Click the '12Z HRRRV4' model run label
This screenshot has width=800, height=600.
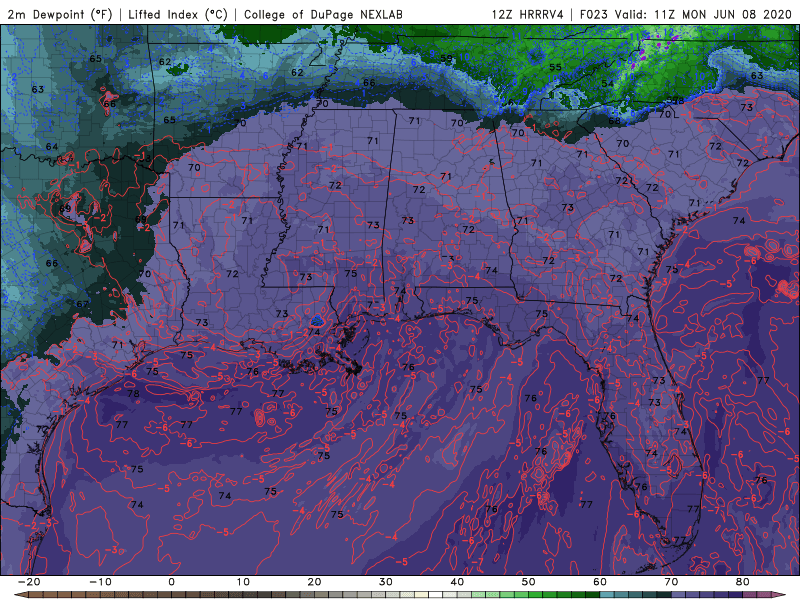click(x=528, y=14)
